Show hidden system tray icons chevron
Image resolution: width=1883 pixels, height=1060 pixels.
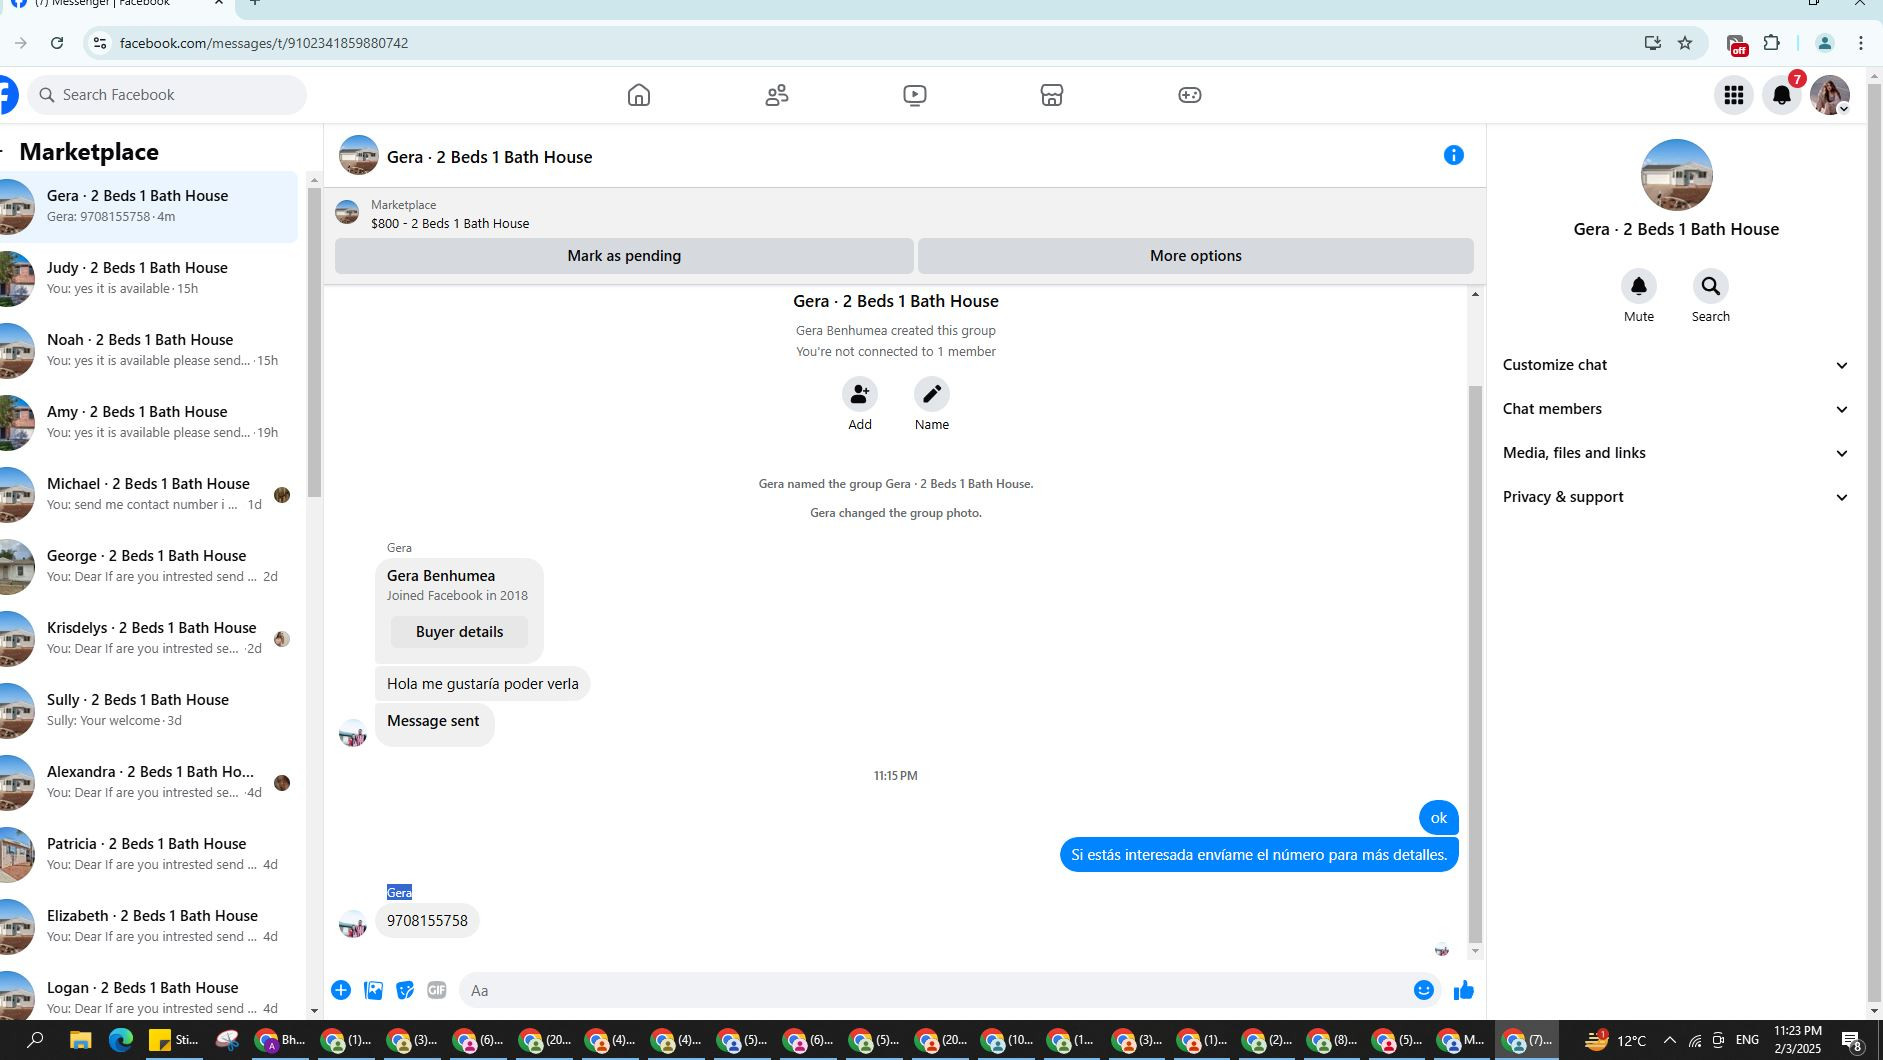[1669, 1040]
